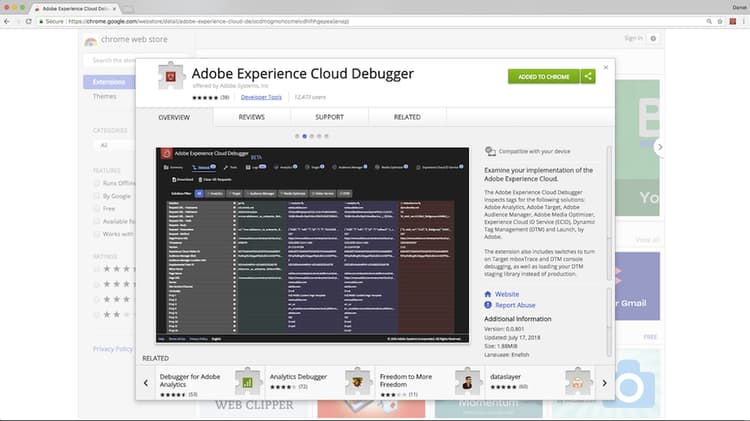Click the secure padlock in the address bar
The height and width of the screenshot is (421, 750).
(x=41, y=21)
